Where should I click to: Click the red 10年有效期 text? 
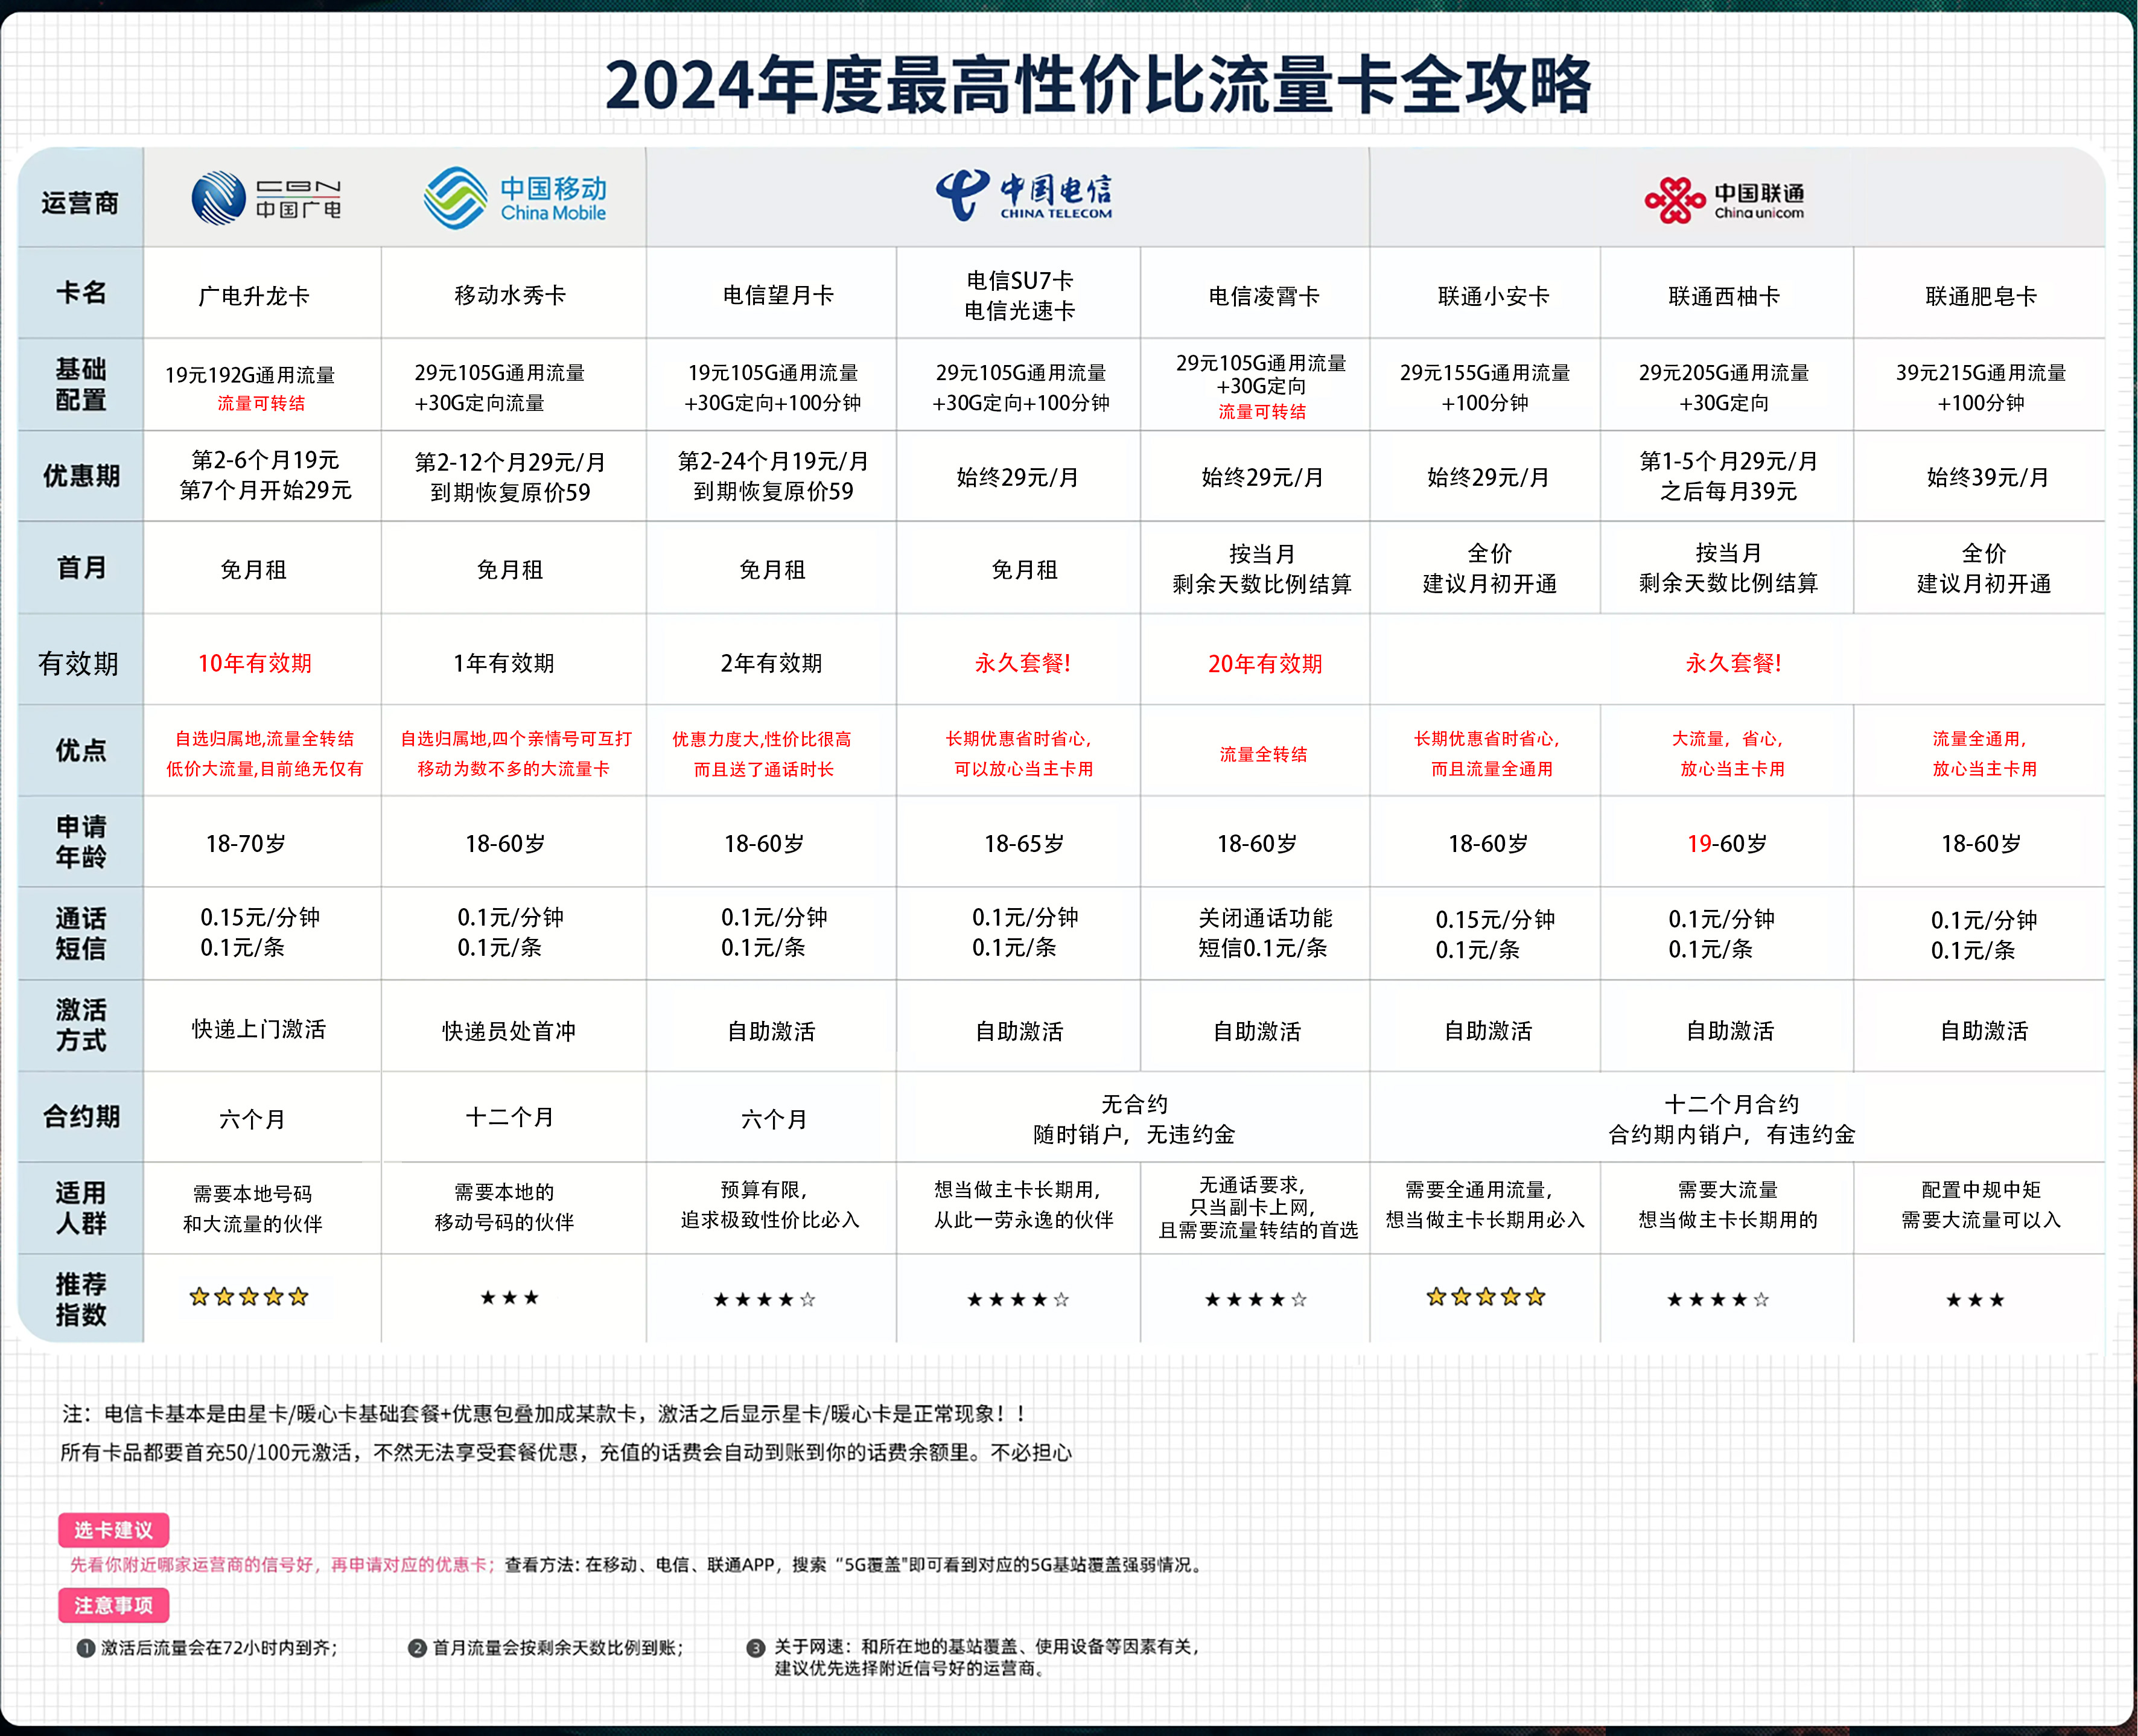(x=254, y=663)
